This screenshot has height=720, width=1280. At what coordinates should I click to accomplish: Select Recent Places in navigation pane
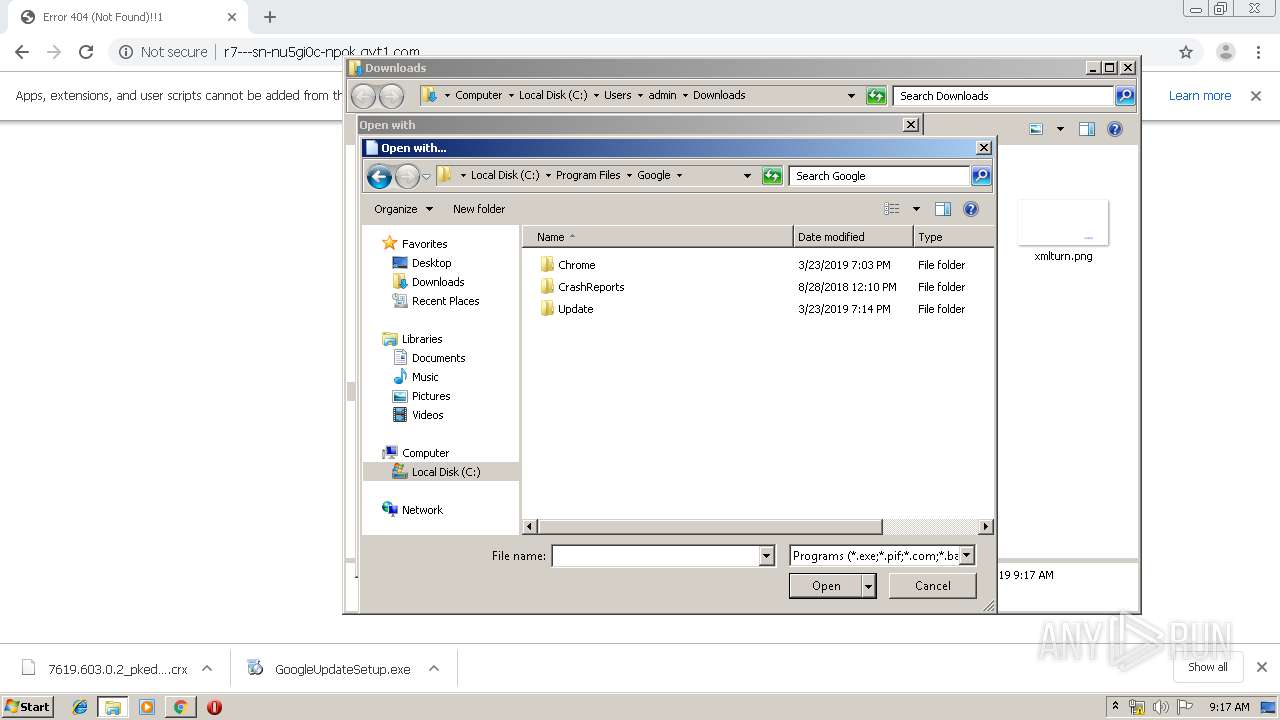tap(445, 301)
